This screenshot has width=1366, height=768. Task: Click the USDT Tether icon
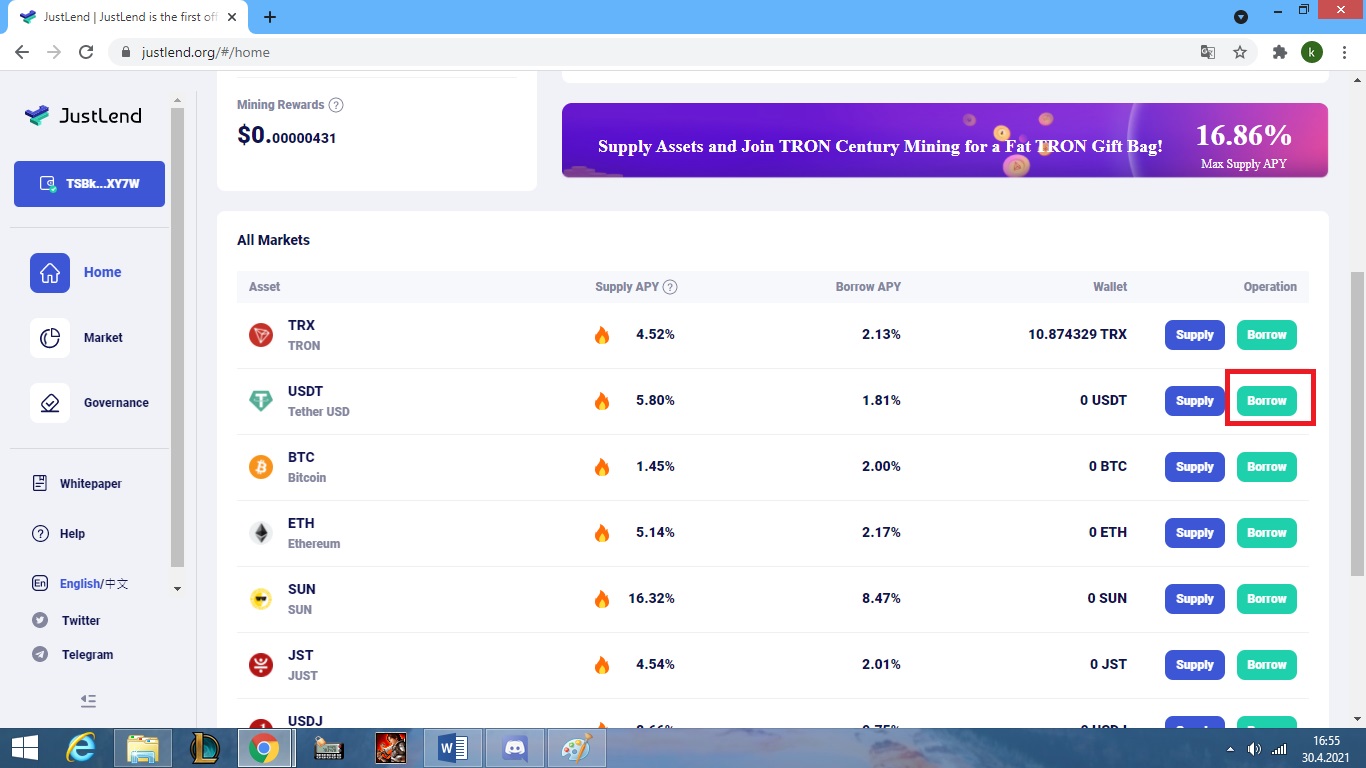coord(261,401)
